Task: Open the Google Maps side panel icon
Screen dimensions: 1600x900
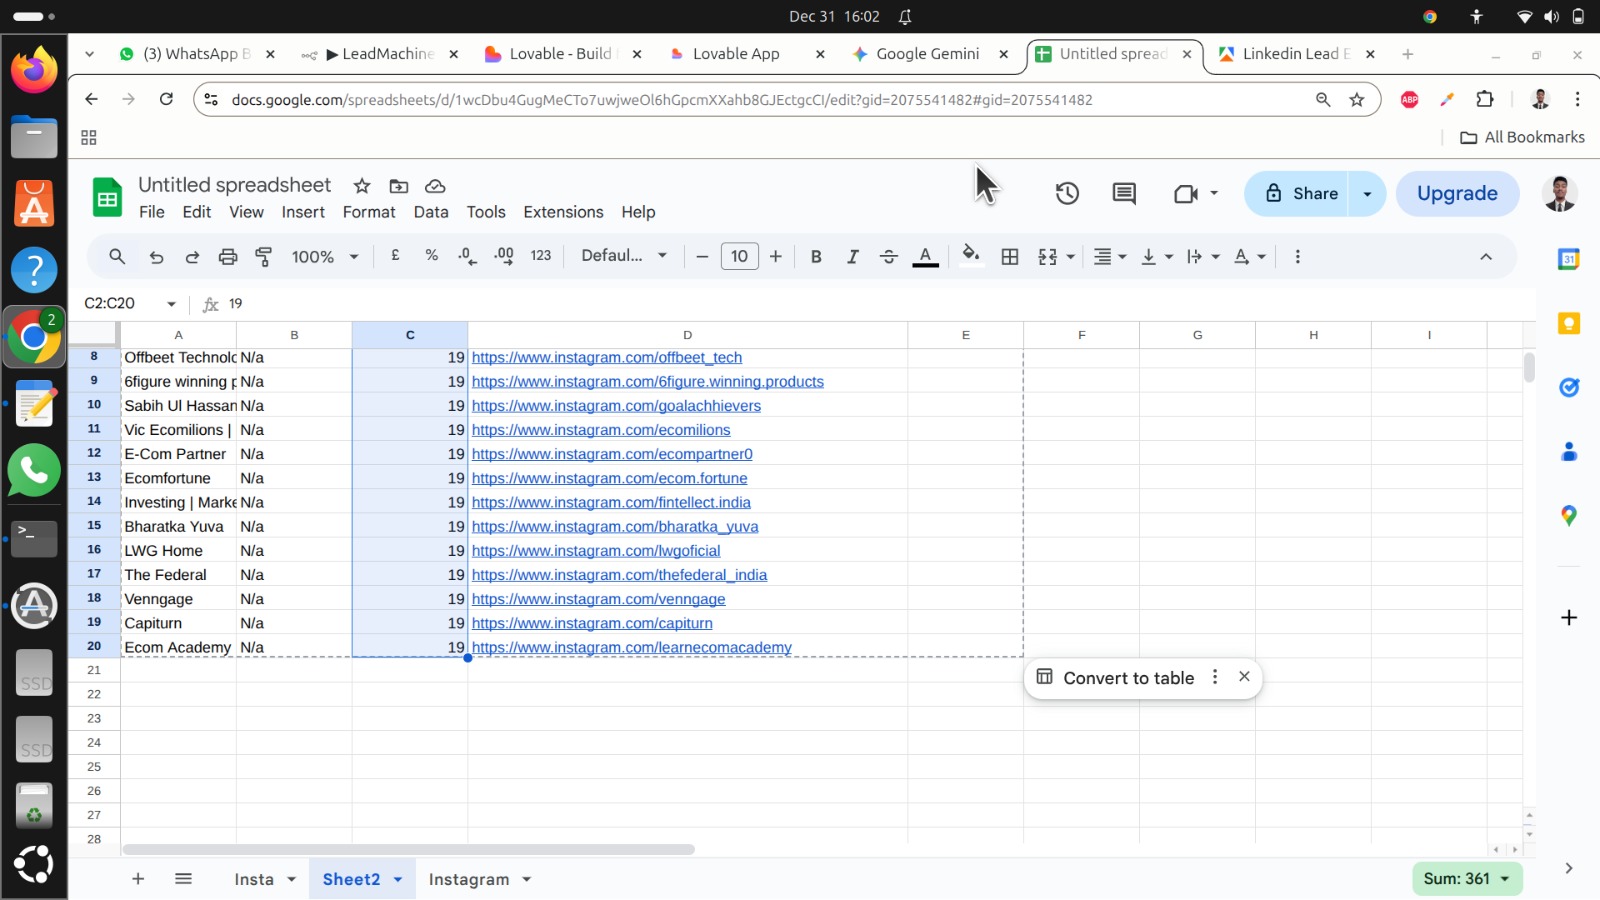Action: [x=1569, y=516]
